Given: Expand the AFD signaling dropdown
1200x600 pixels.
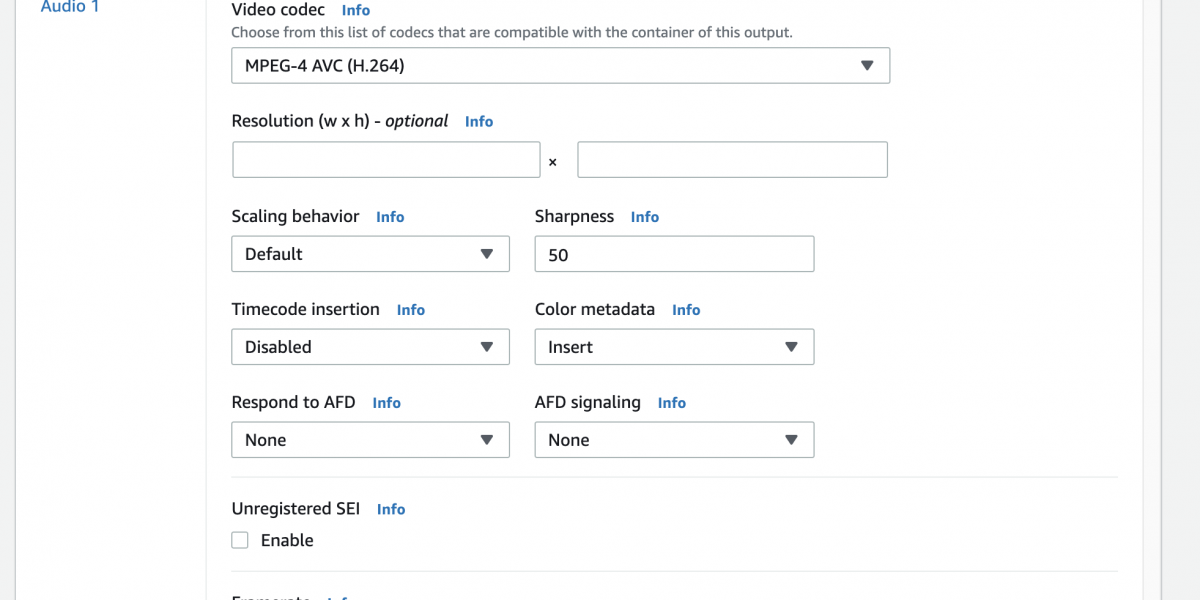Looking at the screenshot, I should pos(674,440).
